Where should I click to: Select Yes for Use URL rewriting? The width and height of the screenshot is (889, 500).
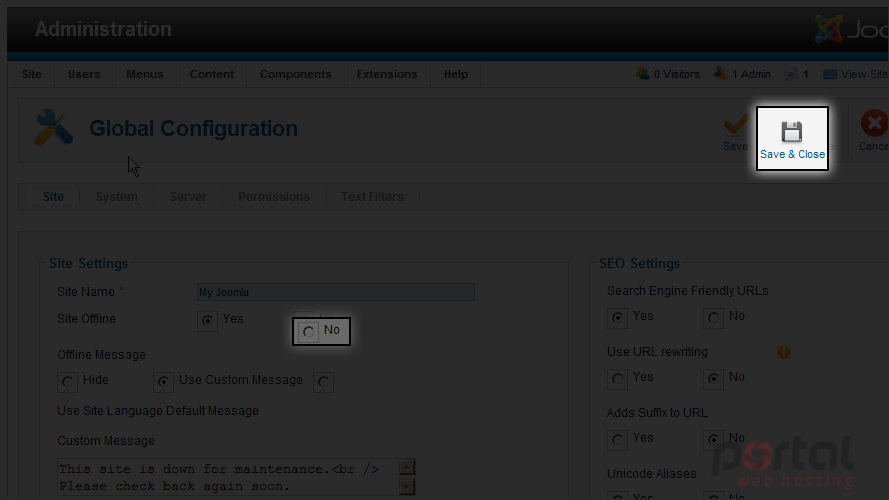[617, 379]
